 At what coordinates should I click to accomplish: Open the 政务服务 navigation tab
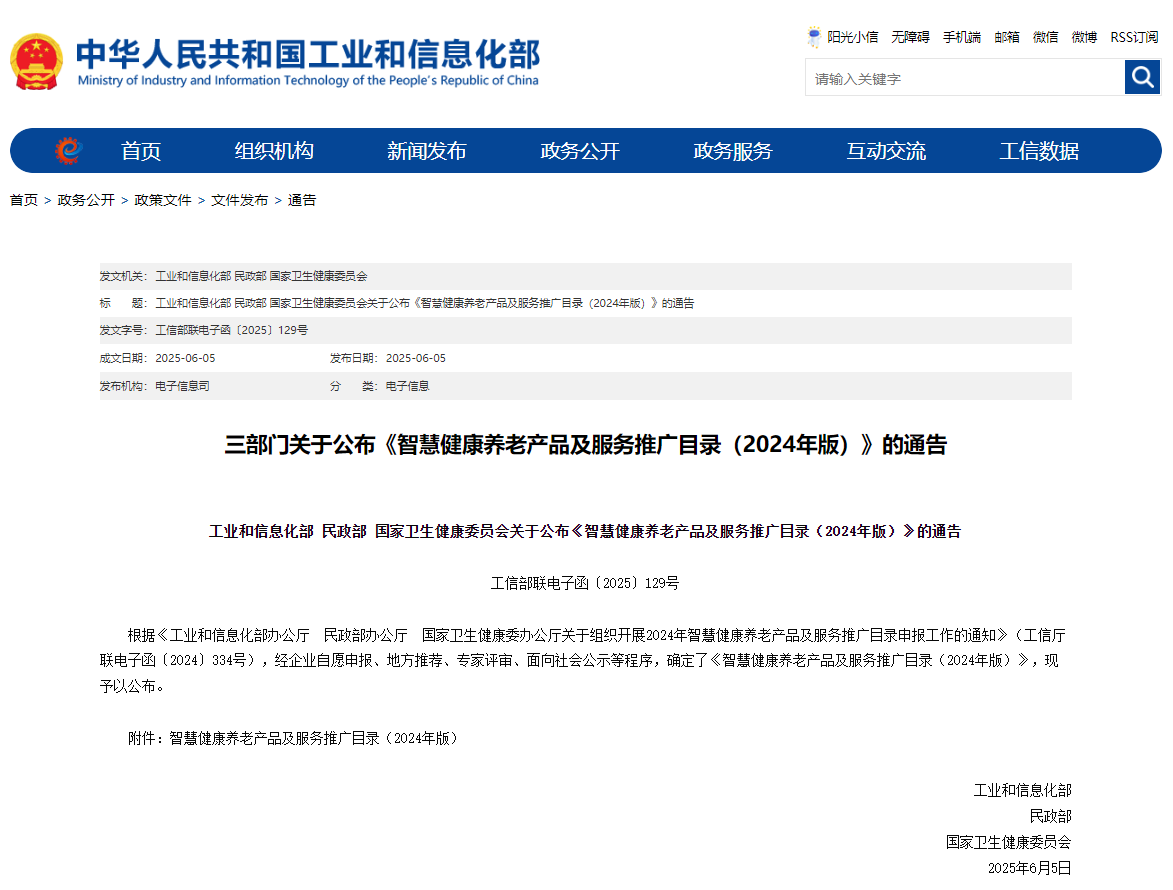[x=733, y=151]
